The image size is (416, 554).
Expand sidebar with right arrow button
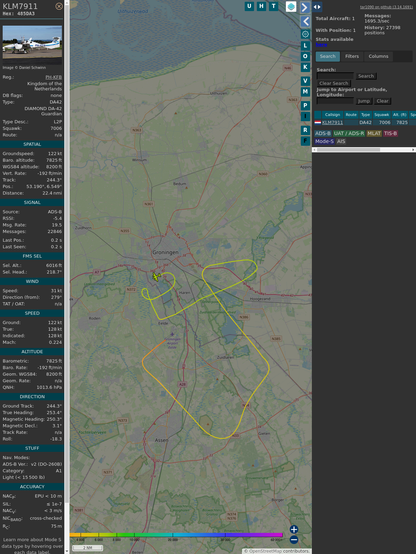305,7
